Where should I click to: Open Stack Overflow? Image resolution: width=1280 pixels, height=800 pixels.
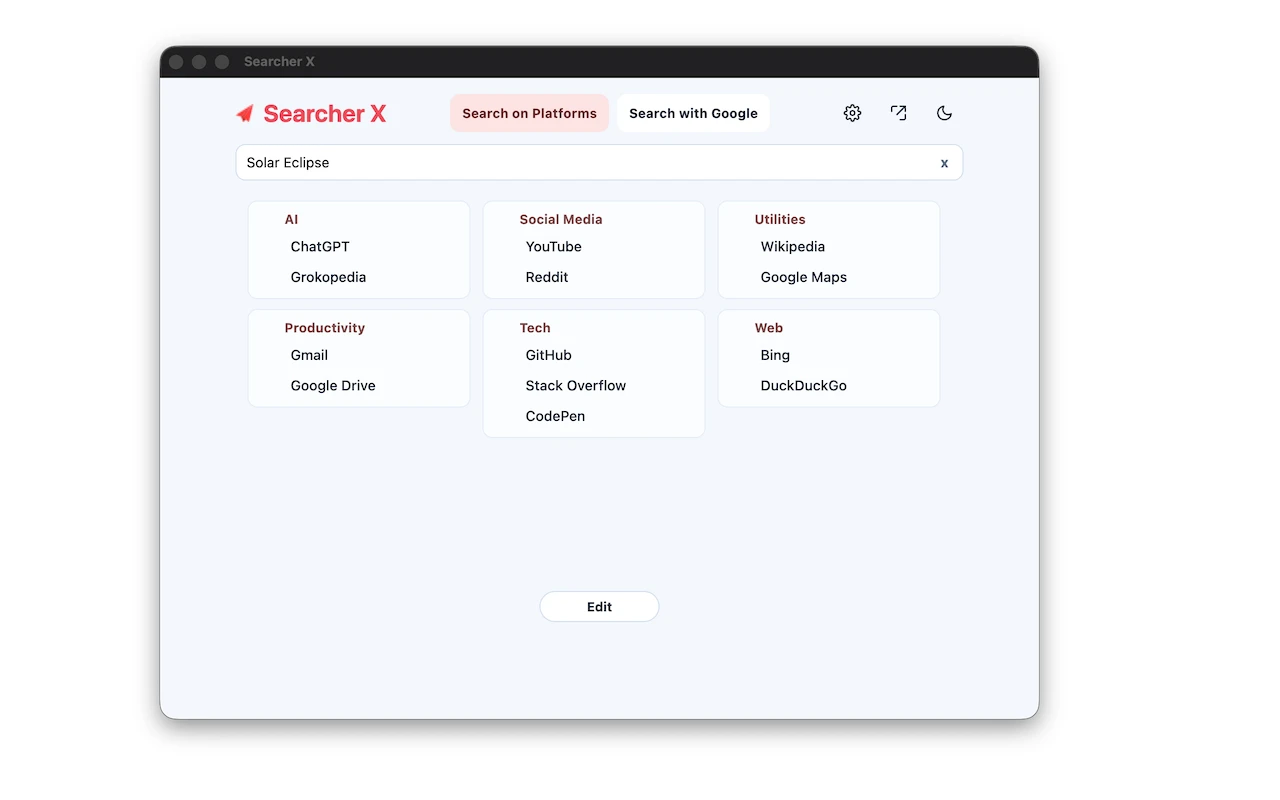(575, 385)
